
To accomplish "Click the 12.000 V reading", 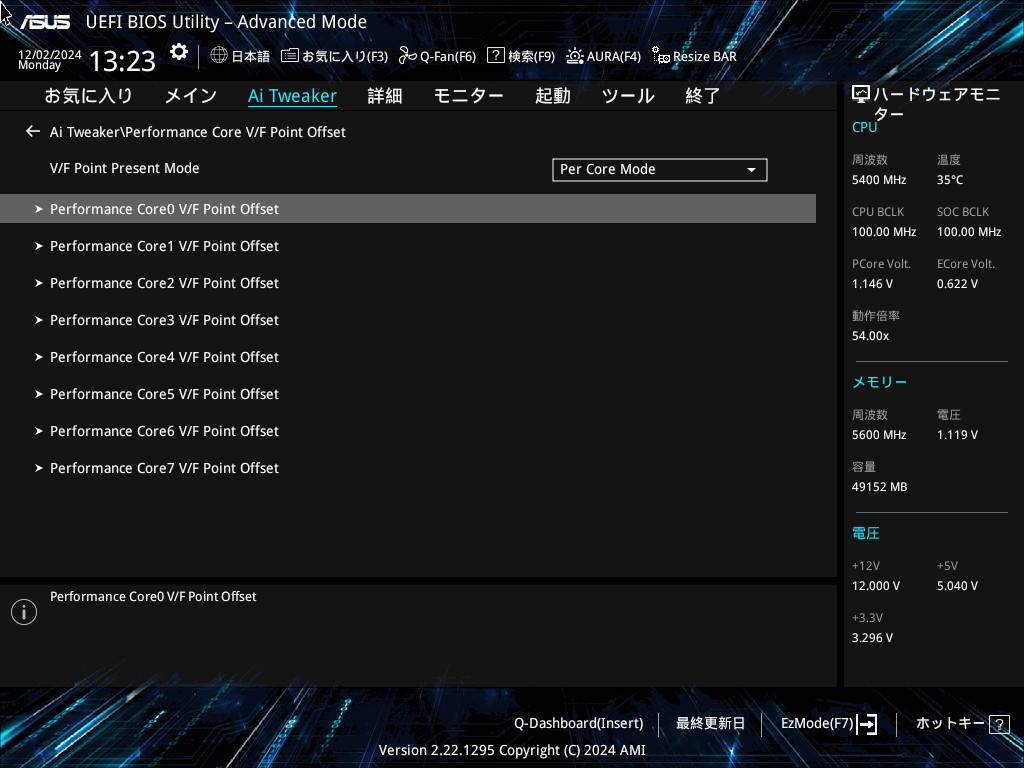I will 876,586.
